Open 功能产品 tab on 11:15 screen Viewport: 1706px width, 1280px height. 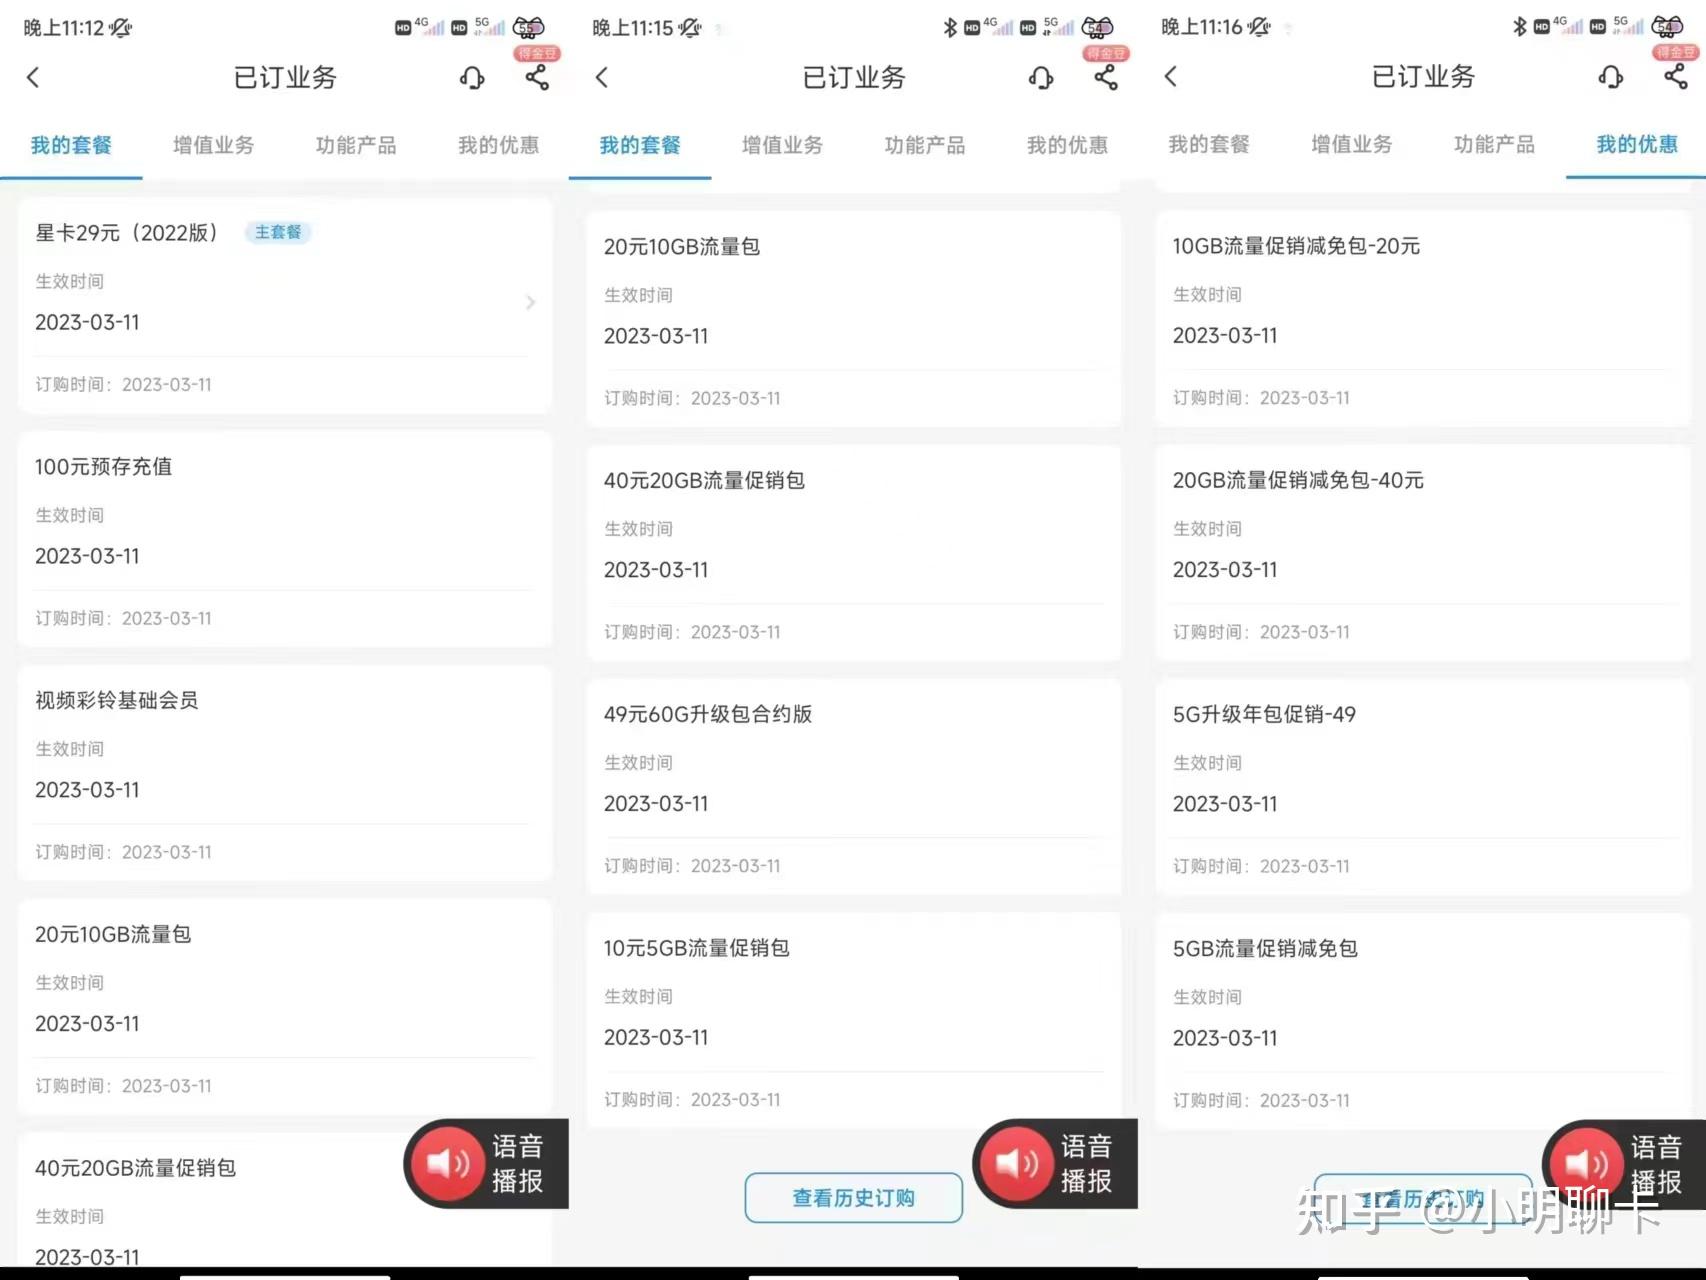click(x=925, y=145)
